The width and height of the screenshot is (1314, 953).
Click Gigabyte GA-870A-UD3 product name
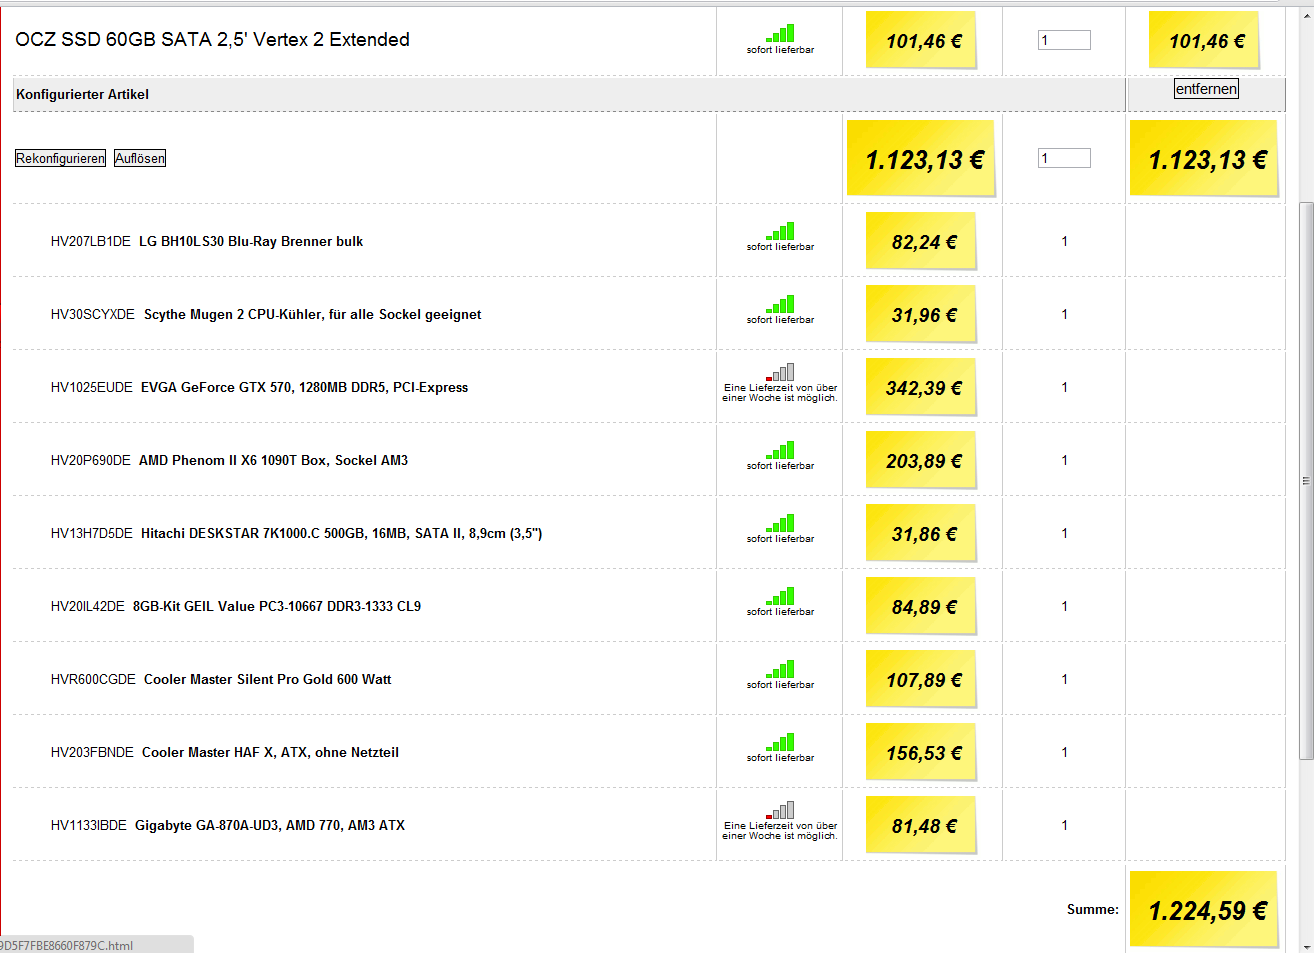click(x=270, y=825)
